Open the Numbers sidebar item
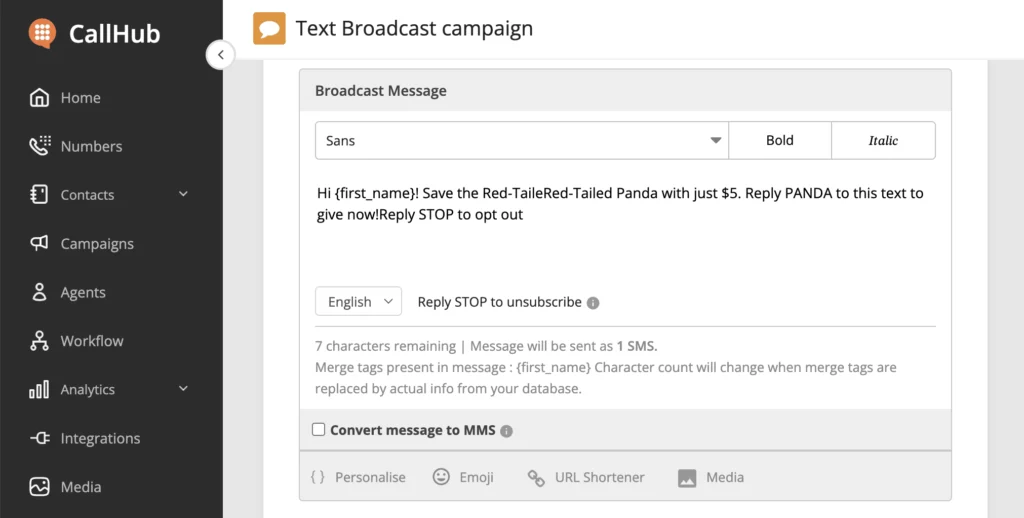Viewport: 1024px width, 518px height. [90, 146]
